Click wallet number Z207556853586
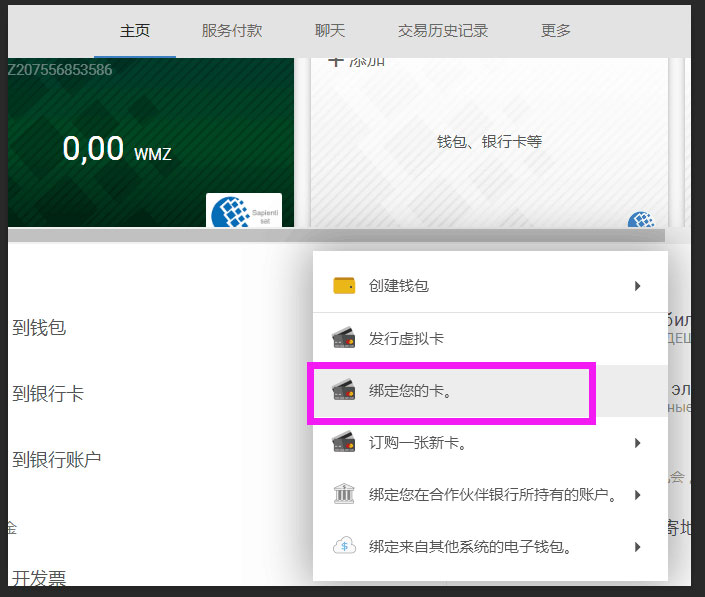 coord(60,70)
